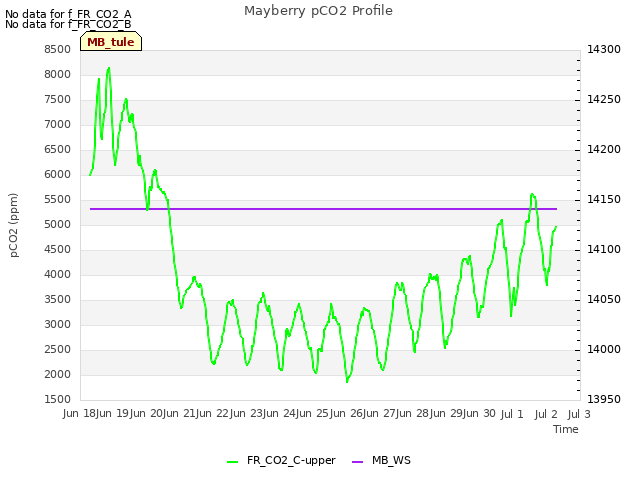Click the 7500 left axis tick label
Screen dimensions: 640x480
[x=58, y=100]
